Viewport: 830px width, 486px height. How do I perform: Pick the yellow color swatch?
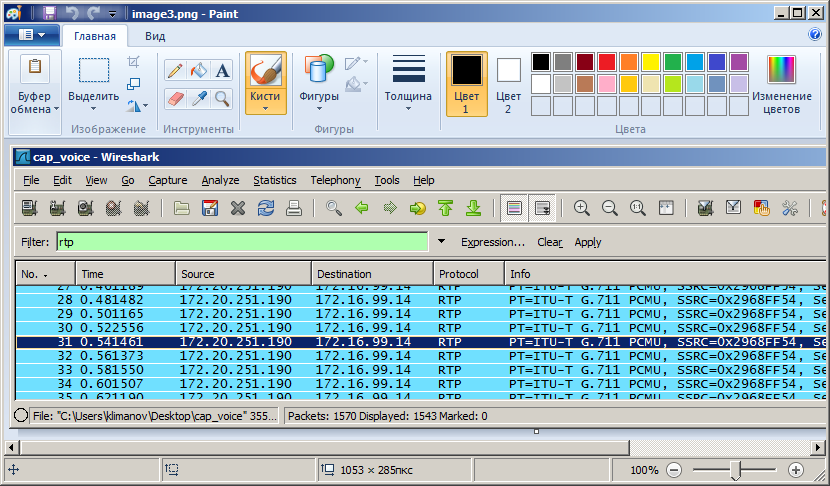pos(651,62)
